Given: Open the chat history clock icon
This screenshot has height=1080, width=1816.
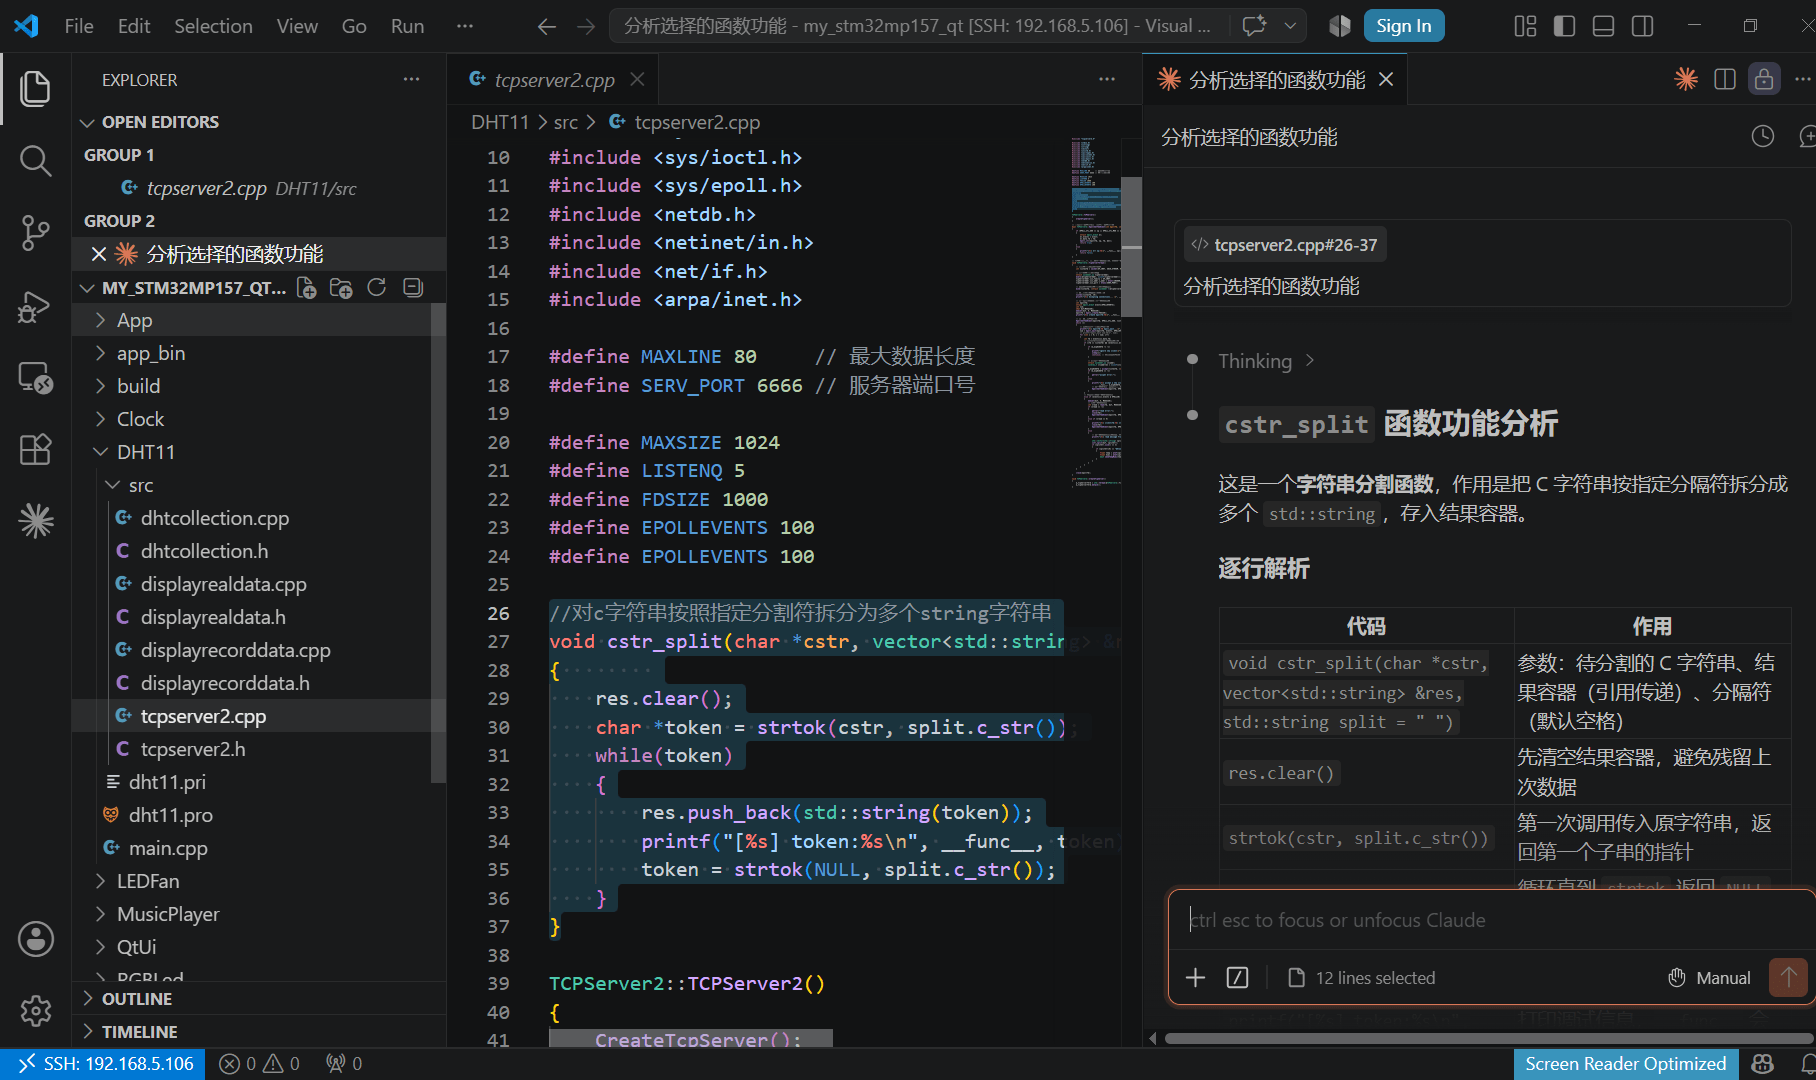Looking at the screenshot, I should [1763, 137].
